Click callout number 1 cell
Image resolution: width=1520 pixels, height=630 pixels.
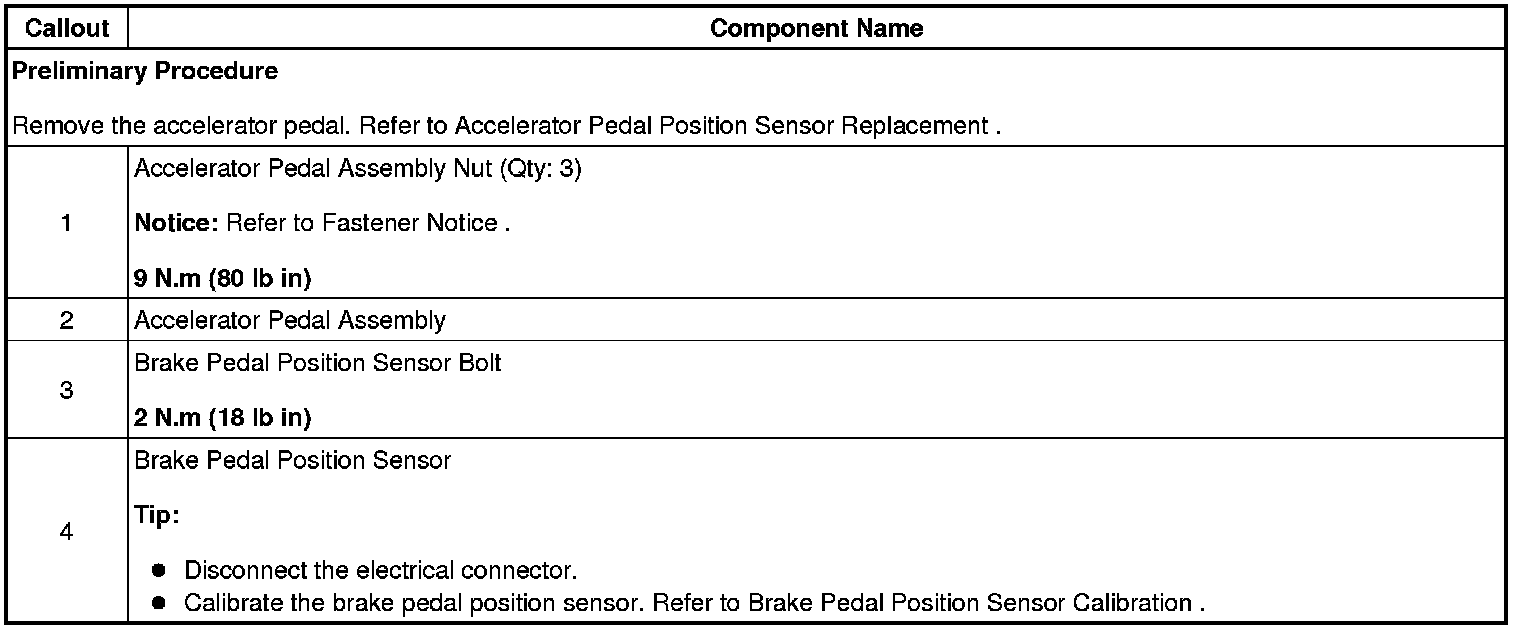[x=66, y=223]
